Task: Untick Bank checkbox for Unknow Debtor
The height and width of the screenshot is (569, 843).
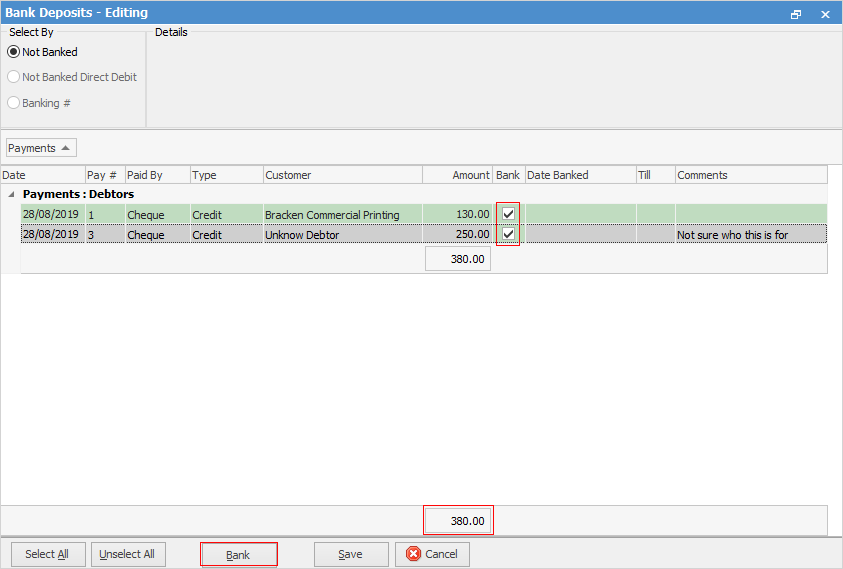Action: 509,234
